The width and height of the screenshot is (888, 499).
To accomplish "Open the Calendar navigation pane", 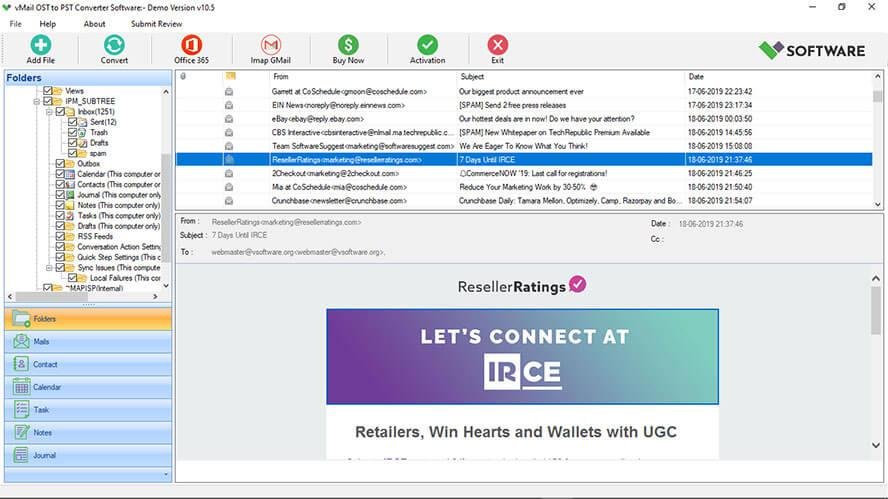I will click(x=88, y=387).
